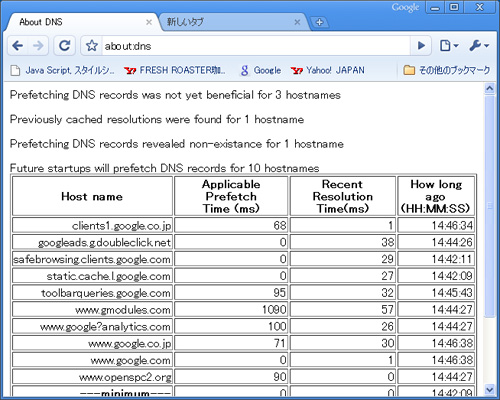Select the safebrowsing.clients.google.com host cell
The image size is (500, 400).
(x=92, y=259)
